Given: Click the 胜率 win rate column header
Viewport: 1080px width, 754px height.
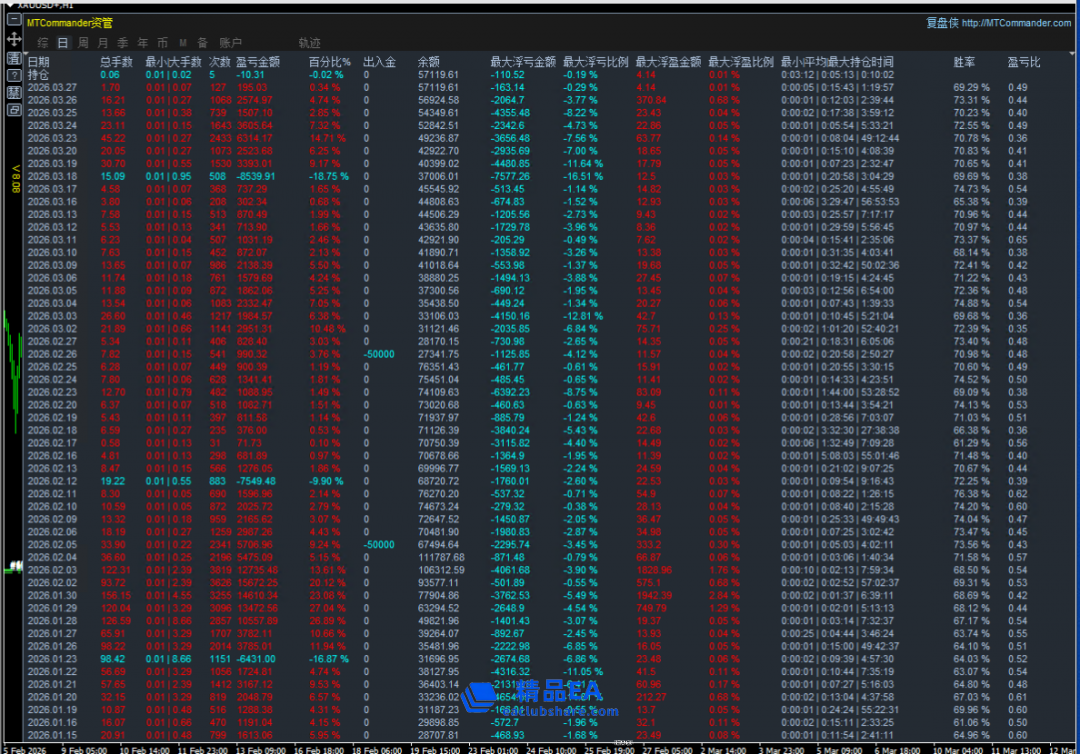Looking at the screenshot, I should pos(963,62).
